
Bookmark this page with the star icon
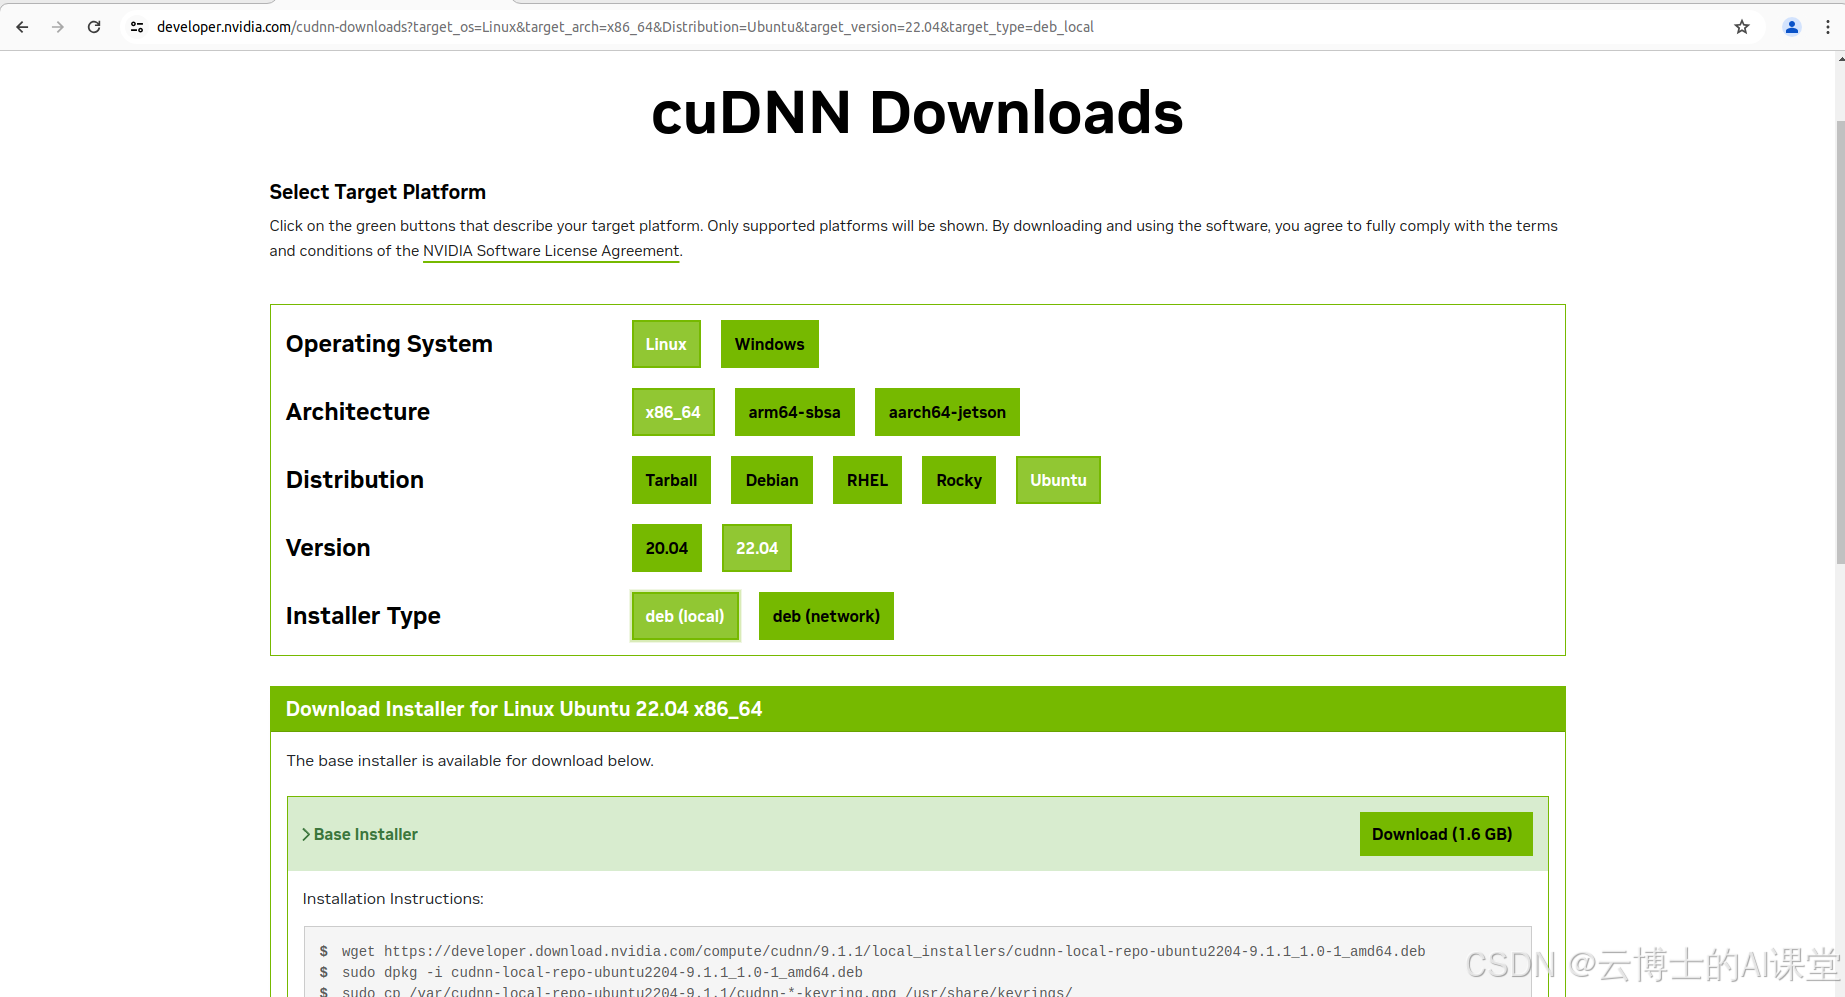pyautogui.click(x=1742, y=27)
